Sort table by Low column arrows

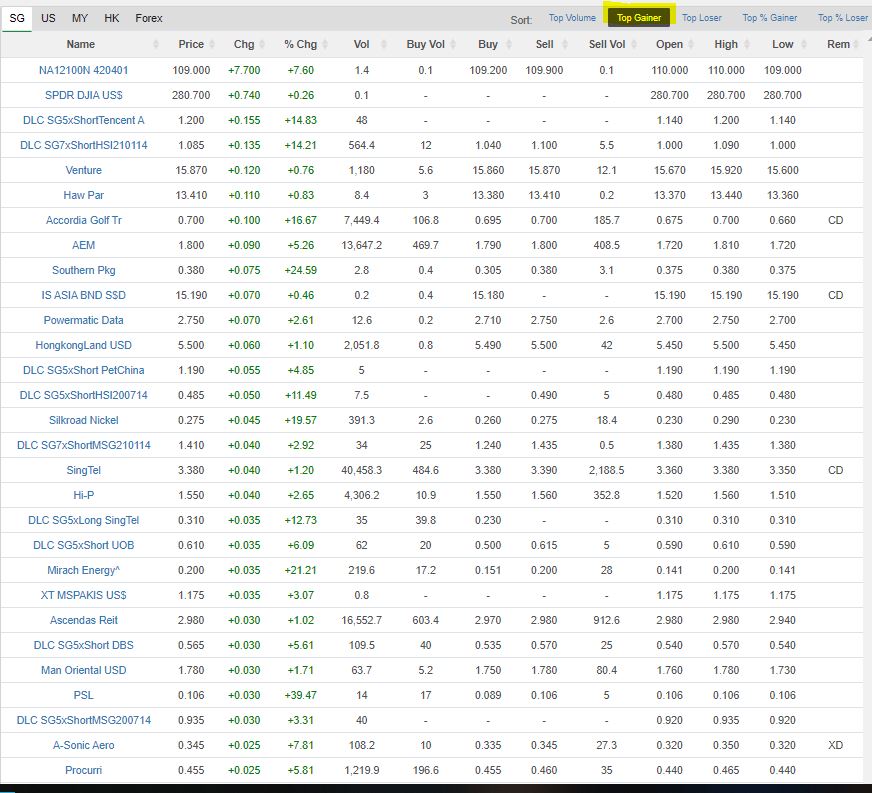(x=804, y=44)
